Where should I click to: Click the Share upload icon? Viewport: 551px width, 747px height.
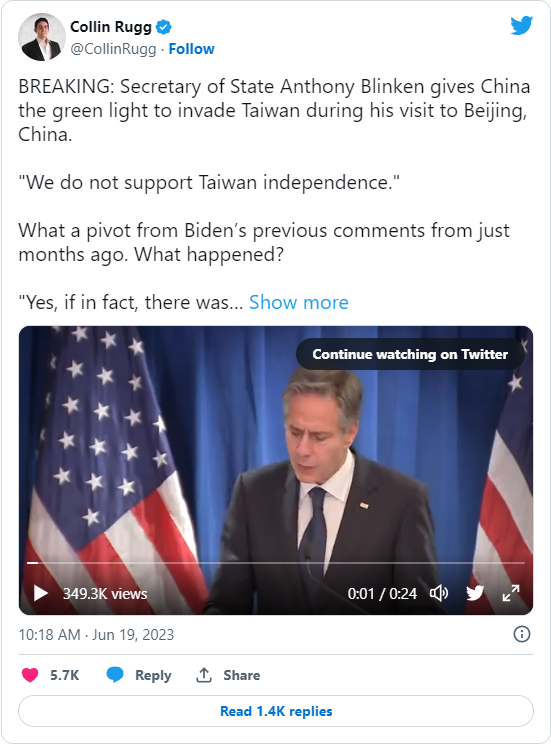click(x=204, y=675)
